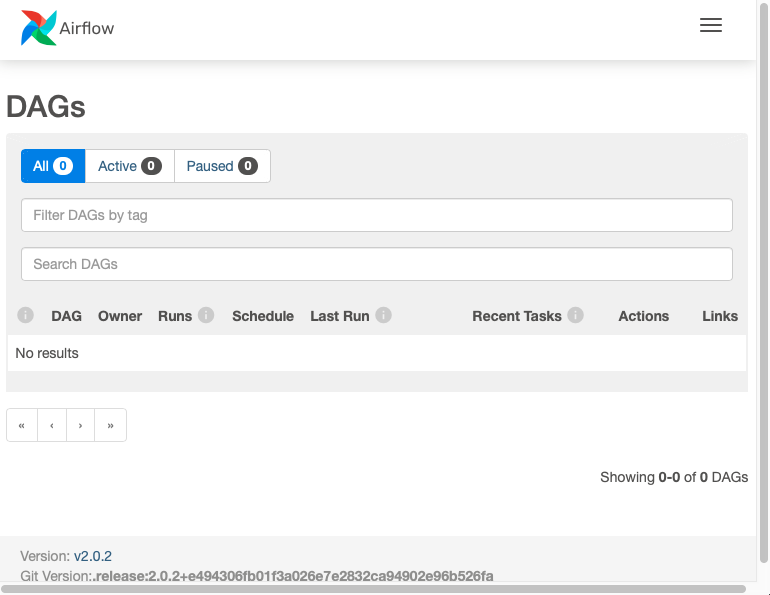The image size is (770, 595).
Task: Select the Paused DAGs filter tab
Action: coord(222,166)
